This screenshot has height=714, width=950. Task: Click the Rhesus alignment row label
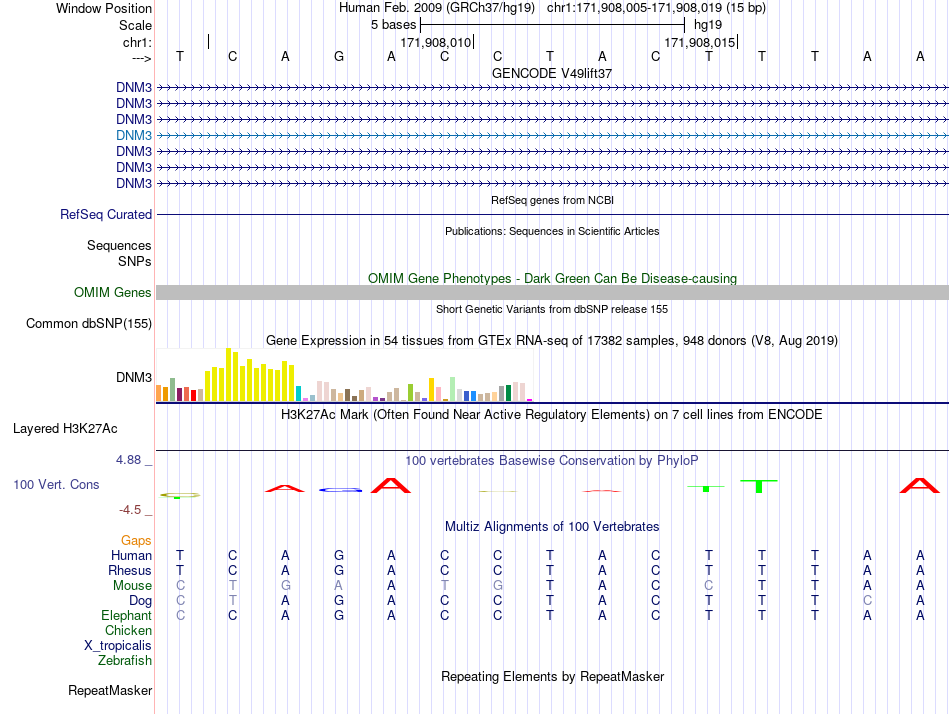point(130,571)
